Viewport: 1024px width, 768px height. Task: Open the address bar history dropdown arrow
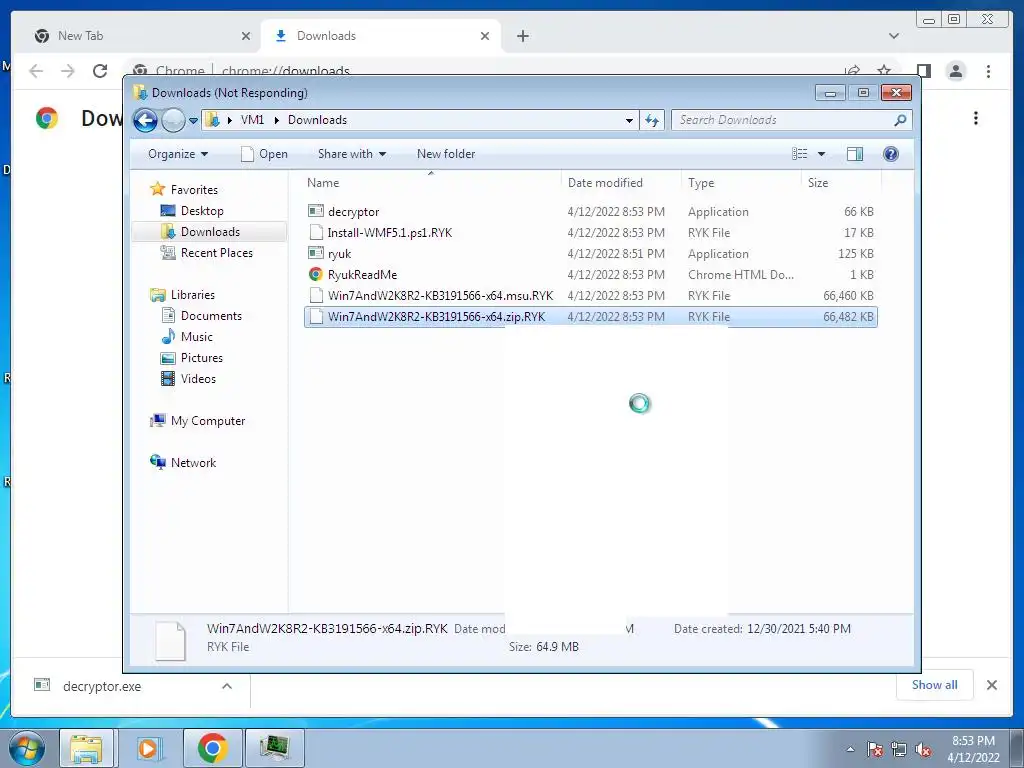[x=629, y=120]
